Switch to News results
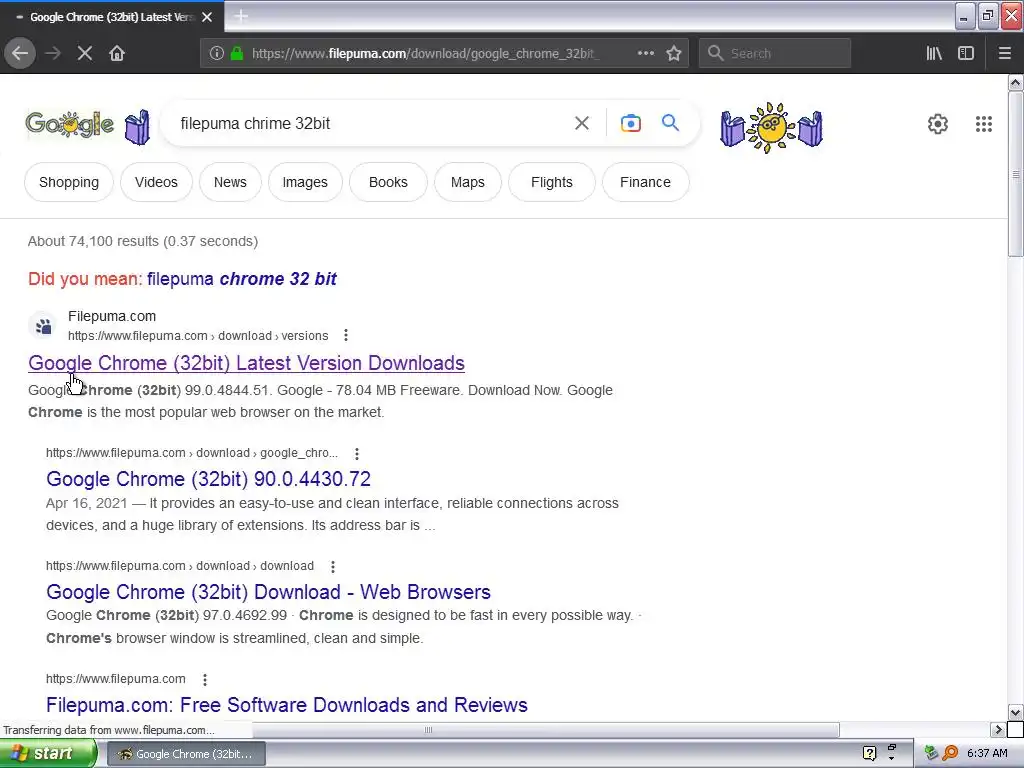 click(x=230, y=182)
